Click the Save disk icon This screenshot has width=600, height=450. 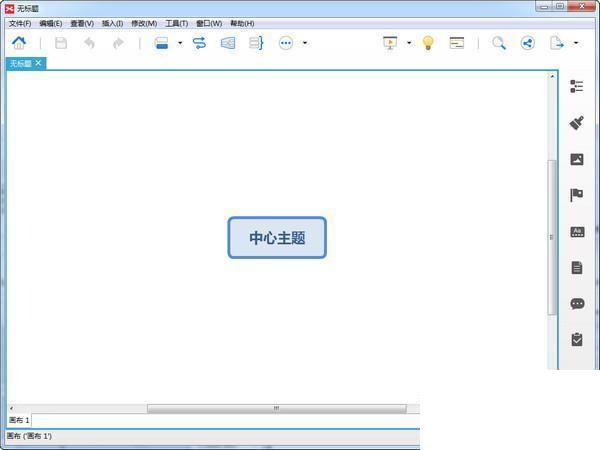tap(61, 43)
